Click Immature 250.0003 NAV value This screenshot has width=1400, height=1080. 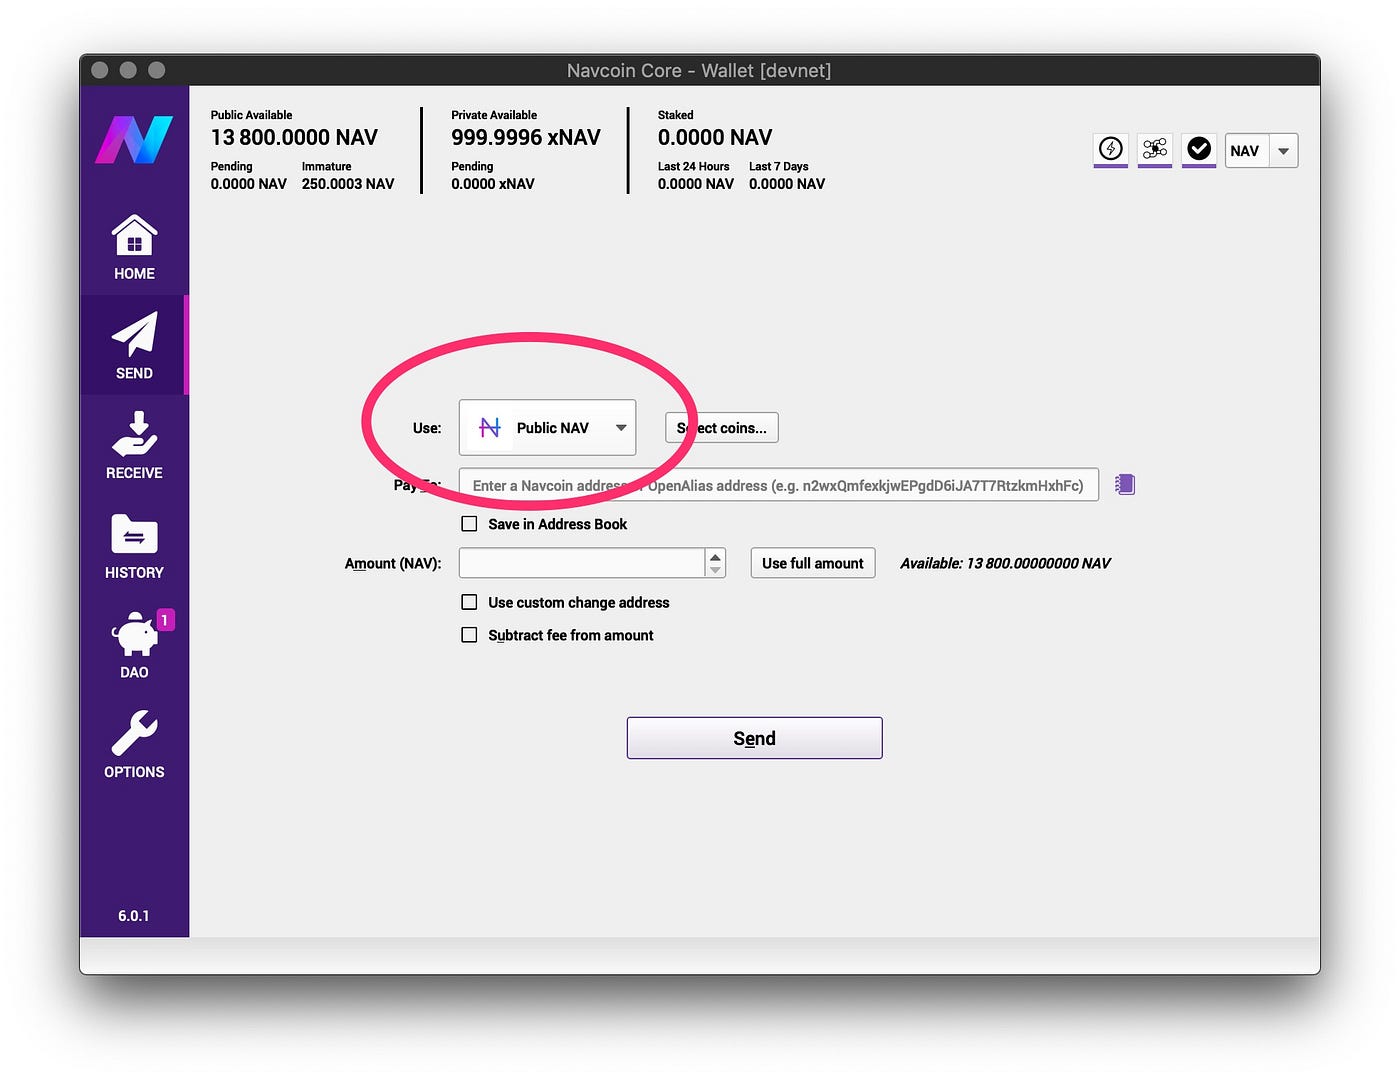348,184
